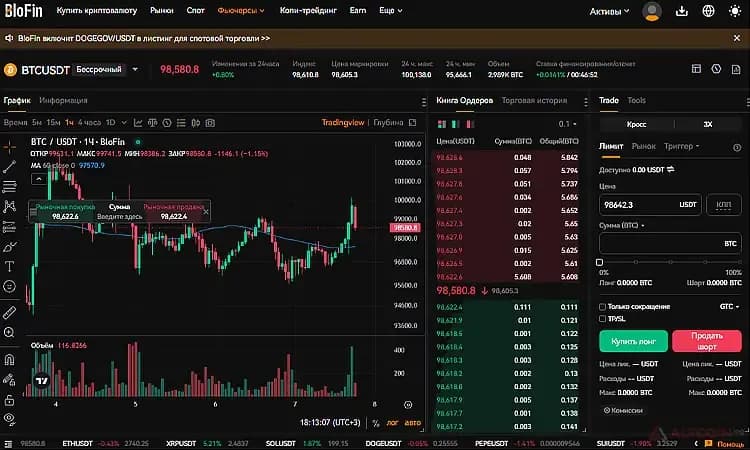Screen dimensions: 750x450
Task: Open the download app icon
Action: tap(682, 11)
